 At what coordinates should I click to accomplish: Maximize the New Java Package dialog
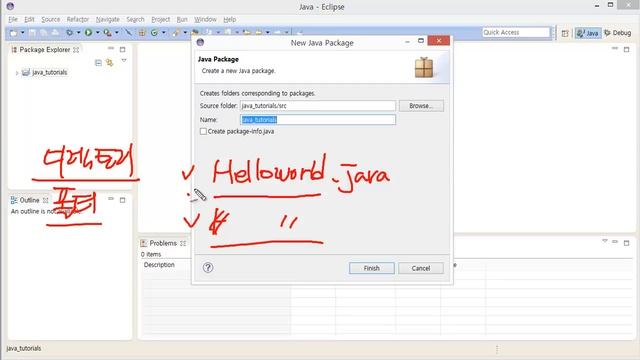[x=421, y=40]
